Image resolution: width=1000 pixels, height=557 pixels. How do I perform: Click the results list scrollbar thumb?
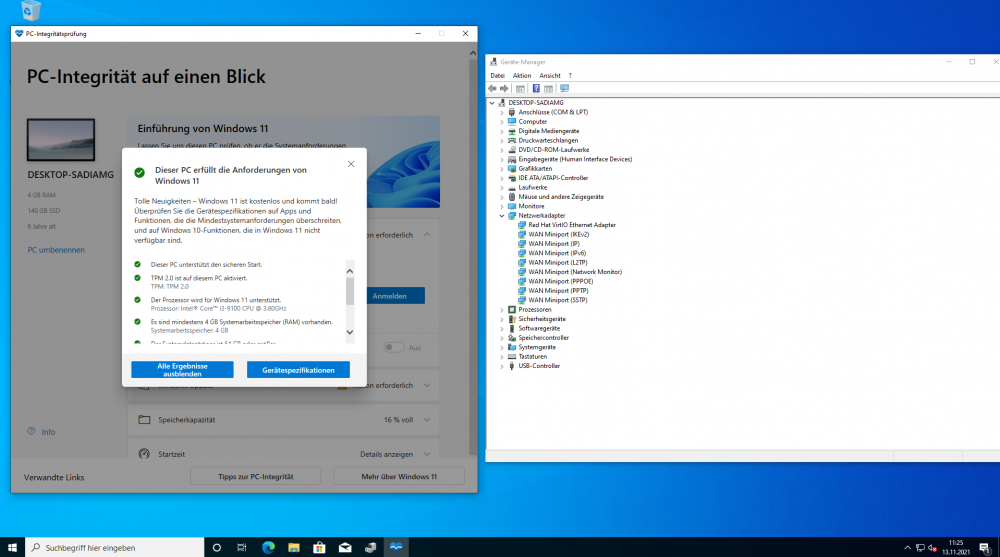(x=349, y=291)
